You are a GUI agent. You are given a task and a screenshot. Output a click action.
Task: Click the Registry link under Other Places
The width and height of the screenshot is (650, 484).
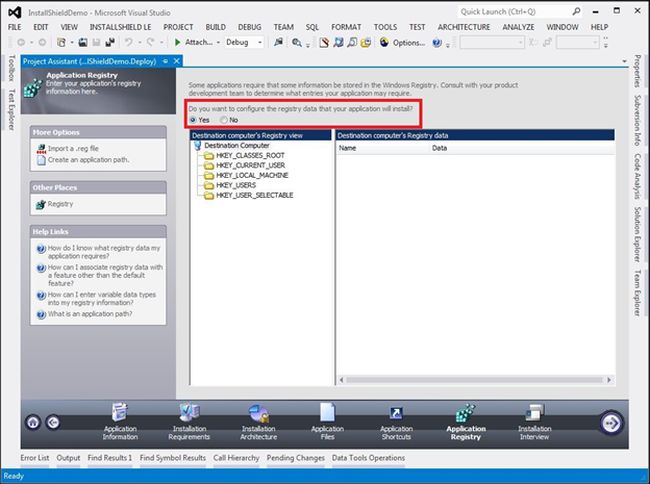(x=60, y=204)
